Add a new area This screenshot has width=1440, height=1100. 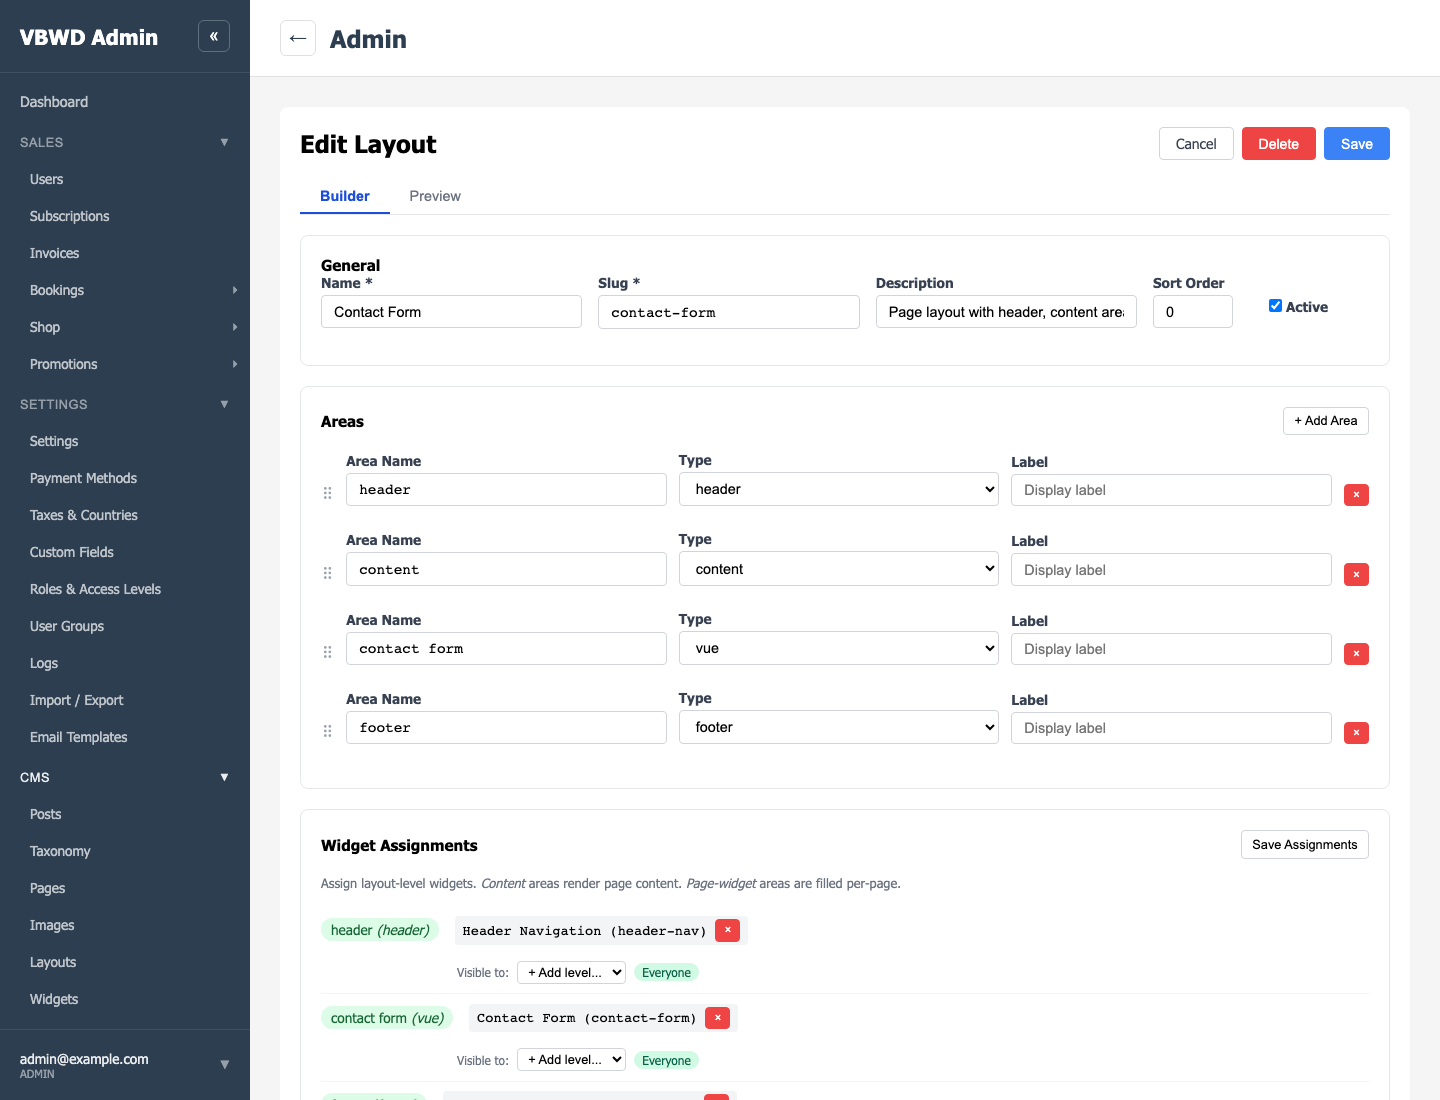[1325, 421]
